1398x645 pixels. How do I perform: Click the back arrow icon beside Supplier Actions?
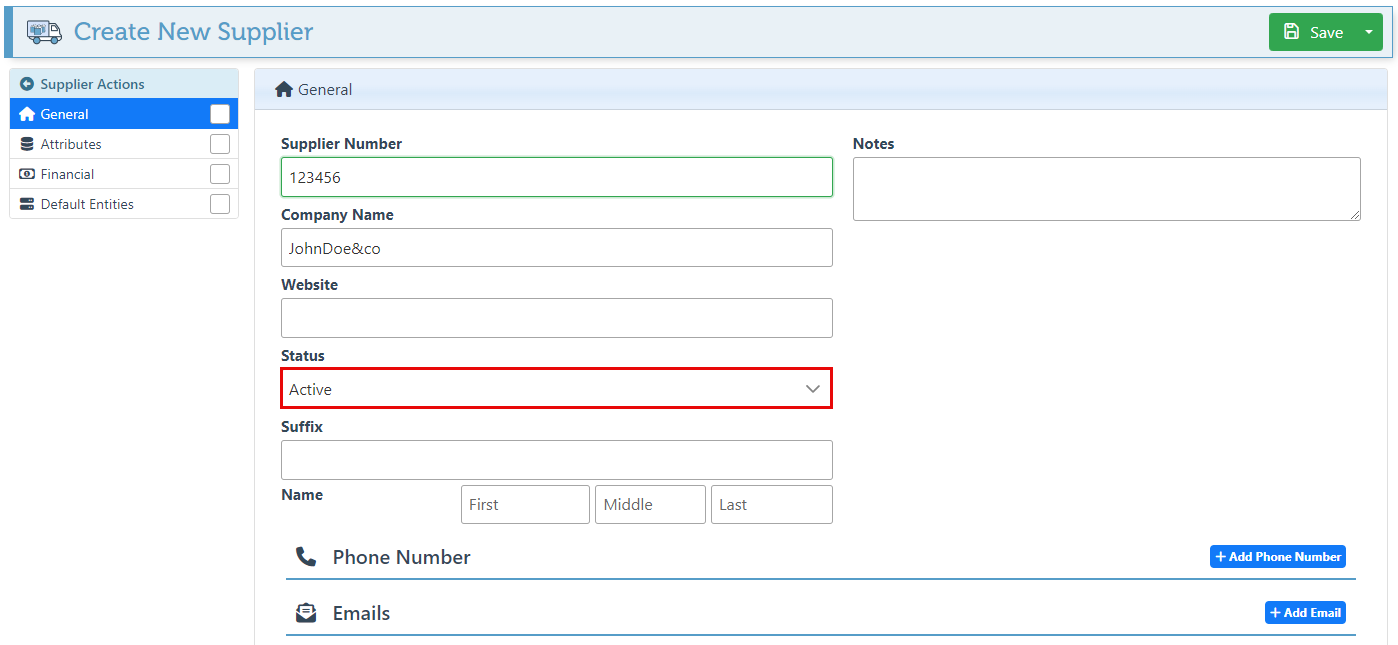click(27, 84)
